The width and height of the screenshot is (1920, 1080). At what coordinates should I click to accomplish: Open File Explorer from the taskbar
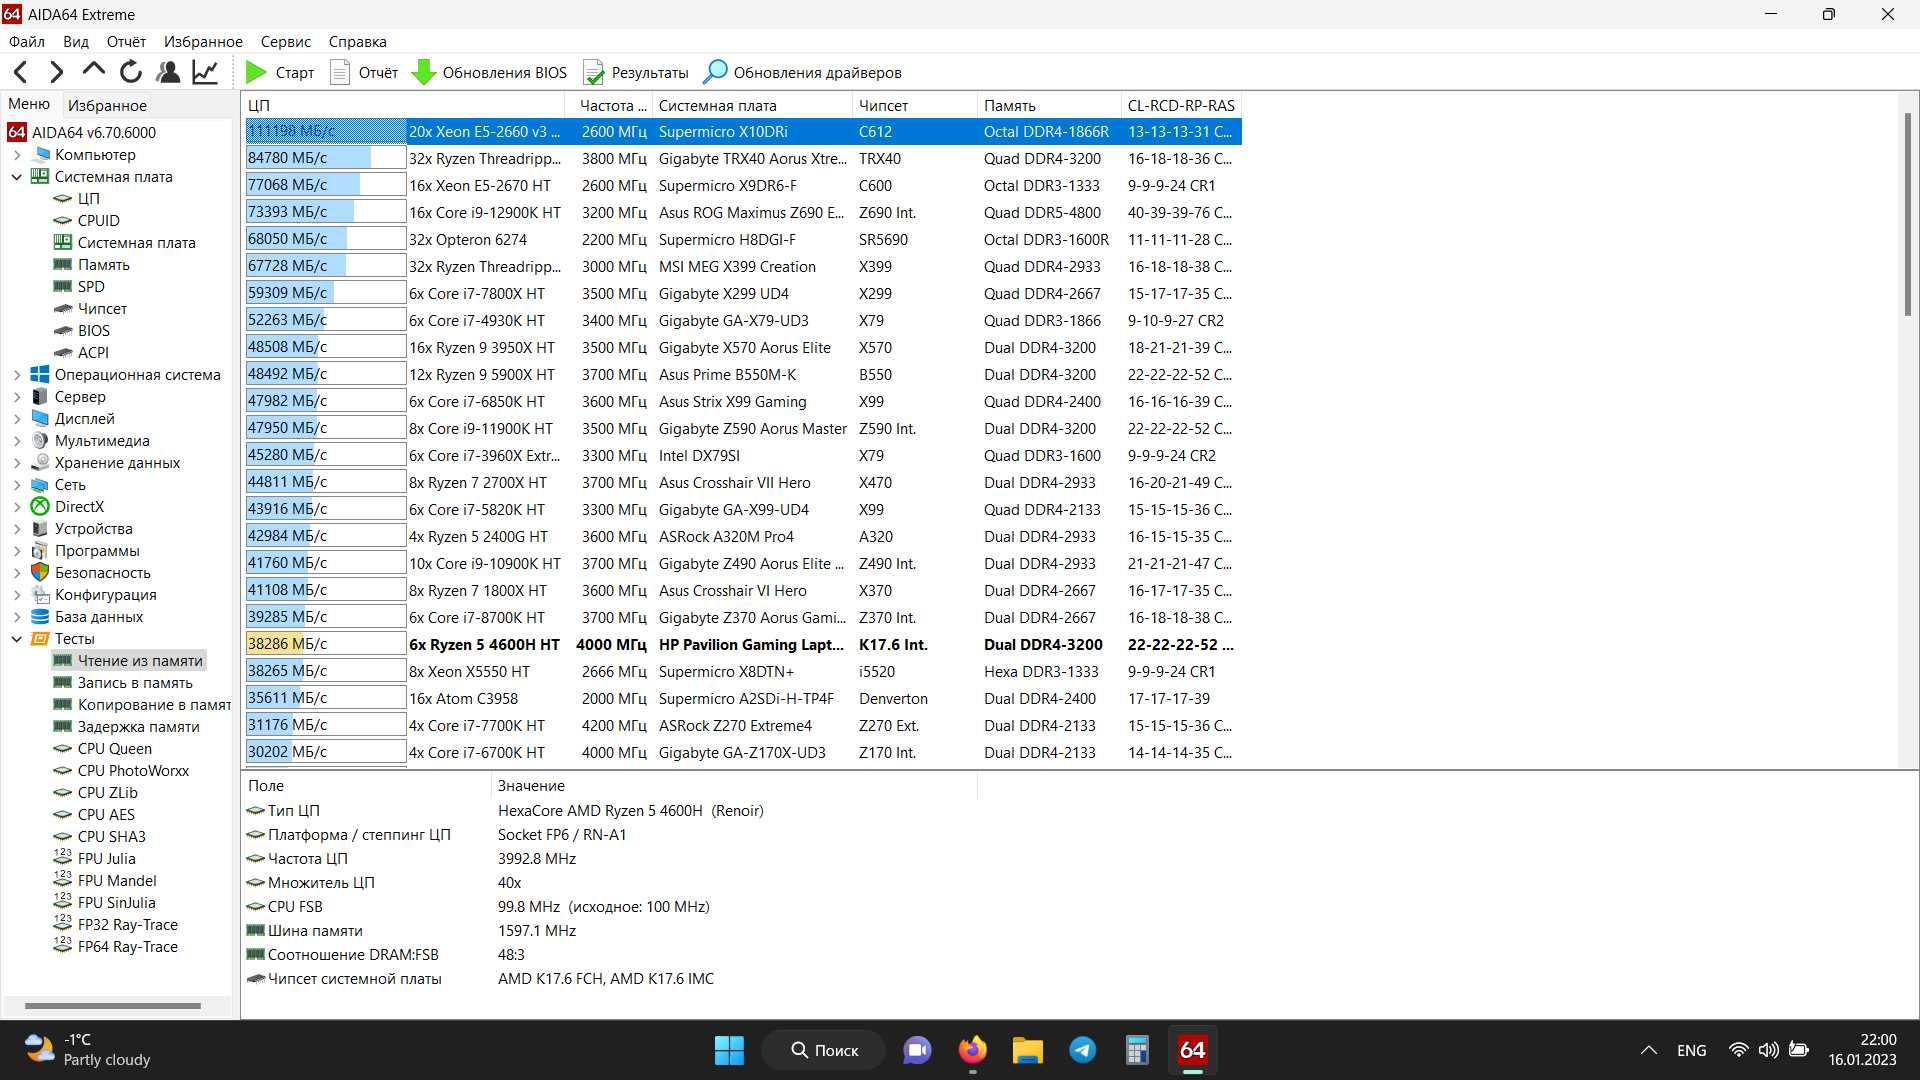[x=1027, y=1050]
